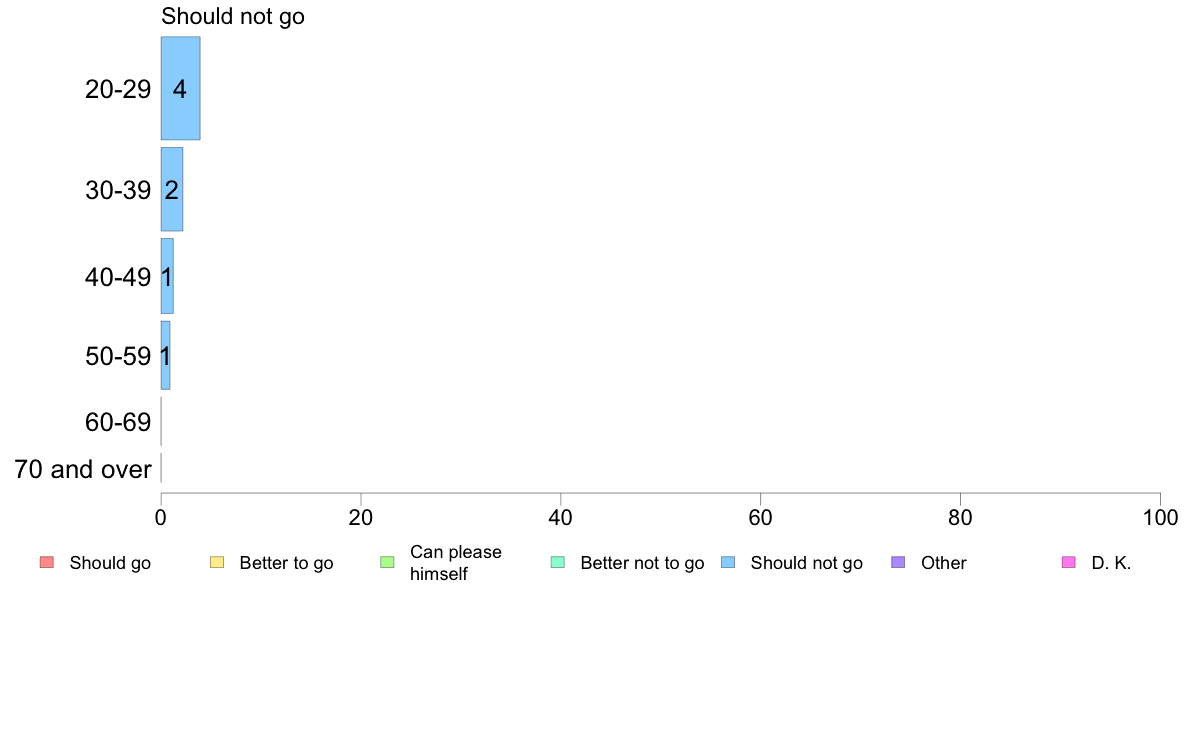Click the teal Better not to go swatch
Screen dimensions: 1188x736
click(x=558, y=562)
